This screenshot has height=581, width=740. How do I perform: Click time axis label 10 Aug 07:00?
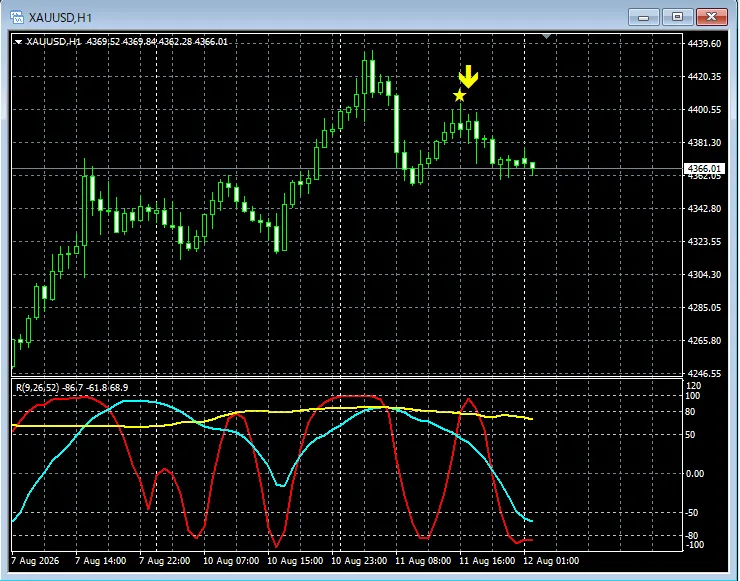coord(231,561)
